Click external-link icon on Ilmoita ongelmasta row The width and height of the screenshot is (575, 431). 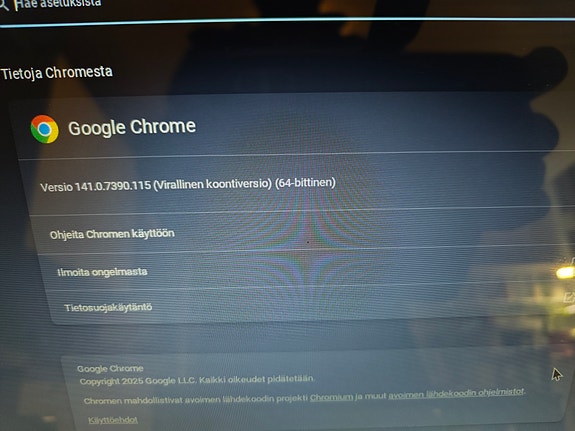tap(572, 261)
